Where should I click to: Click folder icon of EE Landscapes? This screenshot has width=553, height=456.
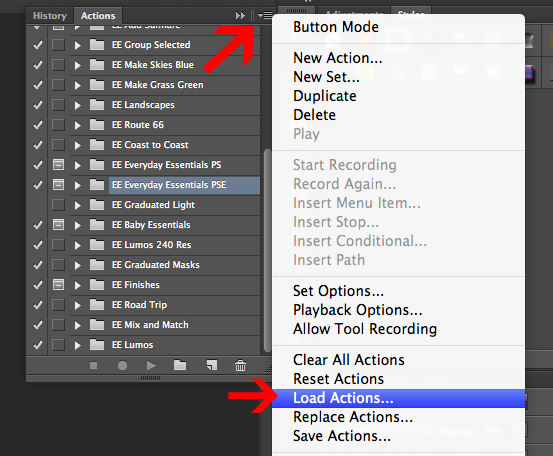(x=97, y=105)
